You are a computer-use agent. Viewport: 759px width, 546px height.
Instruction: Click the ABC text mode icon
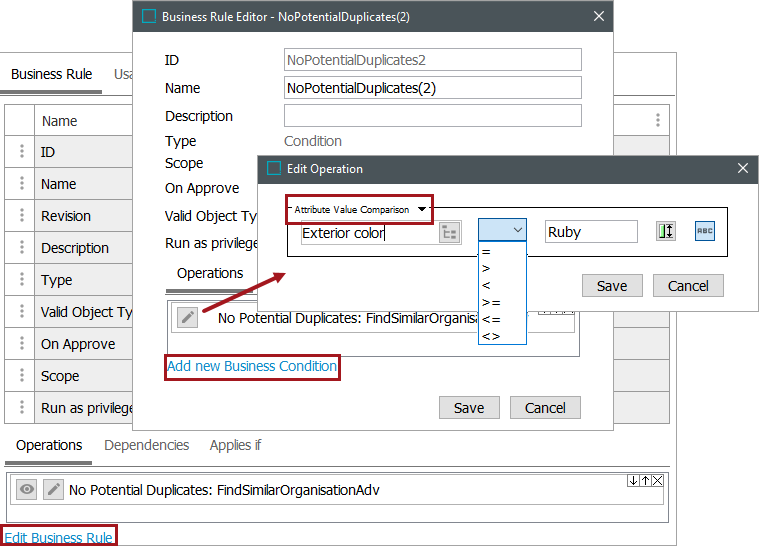pyautogui.click(x=705, y=231)
